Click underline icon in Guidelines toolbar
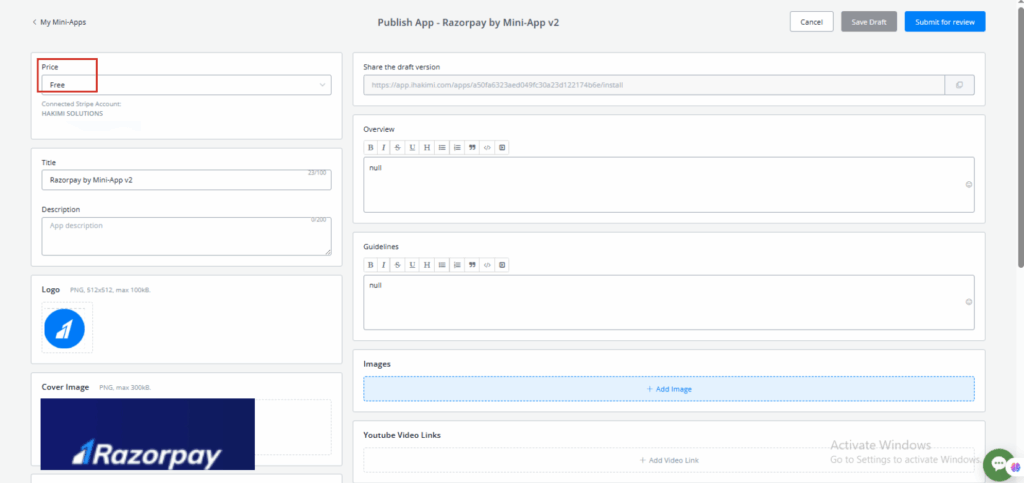1024x483 pixels. (413, 265)
